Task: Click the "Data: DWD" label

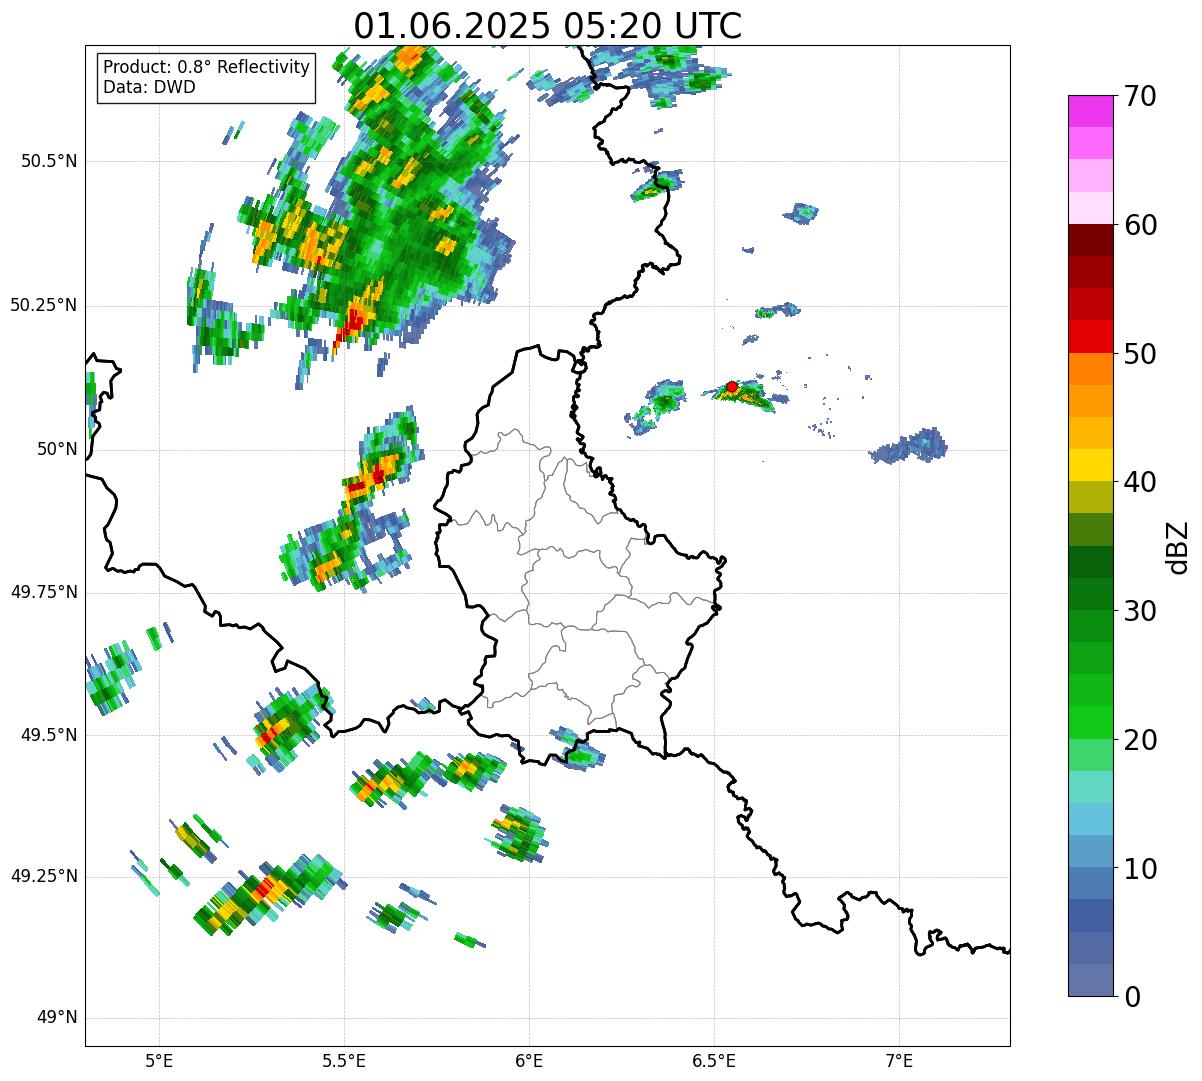Action: point(149,87)
